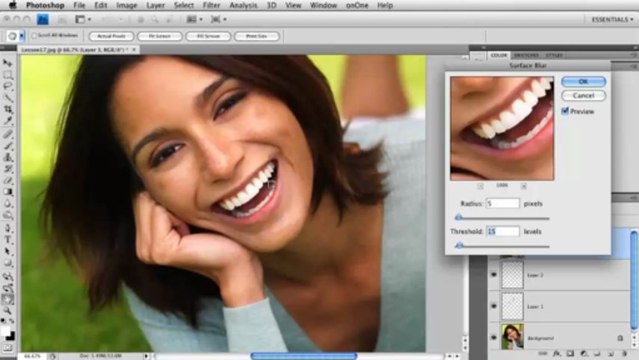Click Cancel in Surface Blur dialog

pos(584,96)
